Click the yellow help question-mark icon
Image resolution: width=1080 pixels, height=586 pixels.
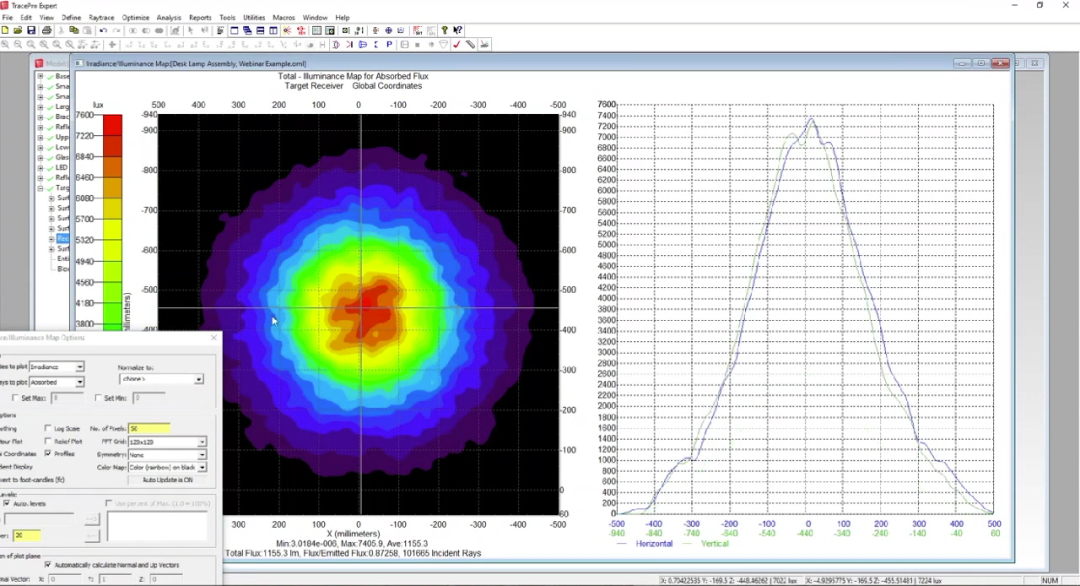(444, 30)
